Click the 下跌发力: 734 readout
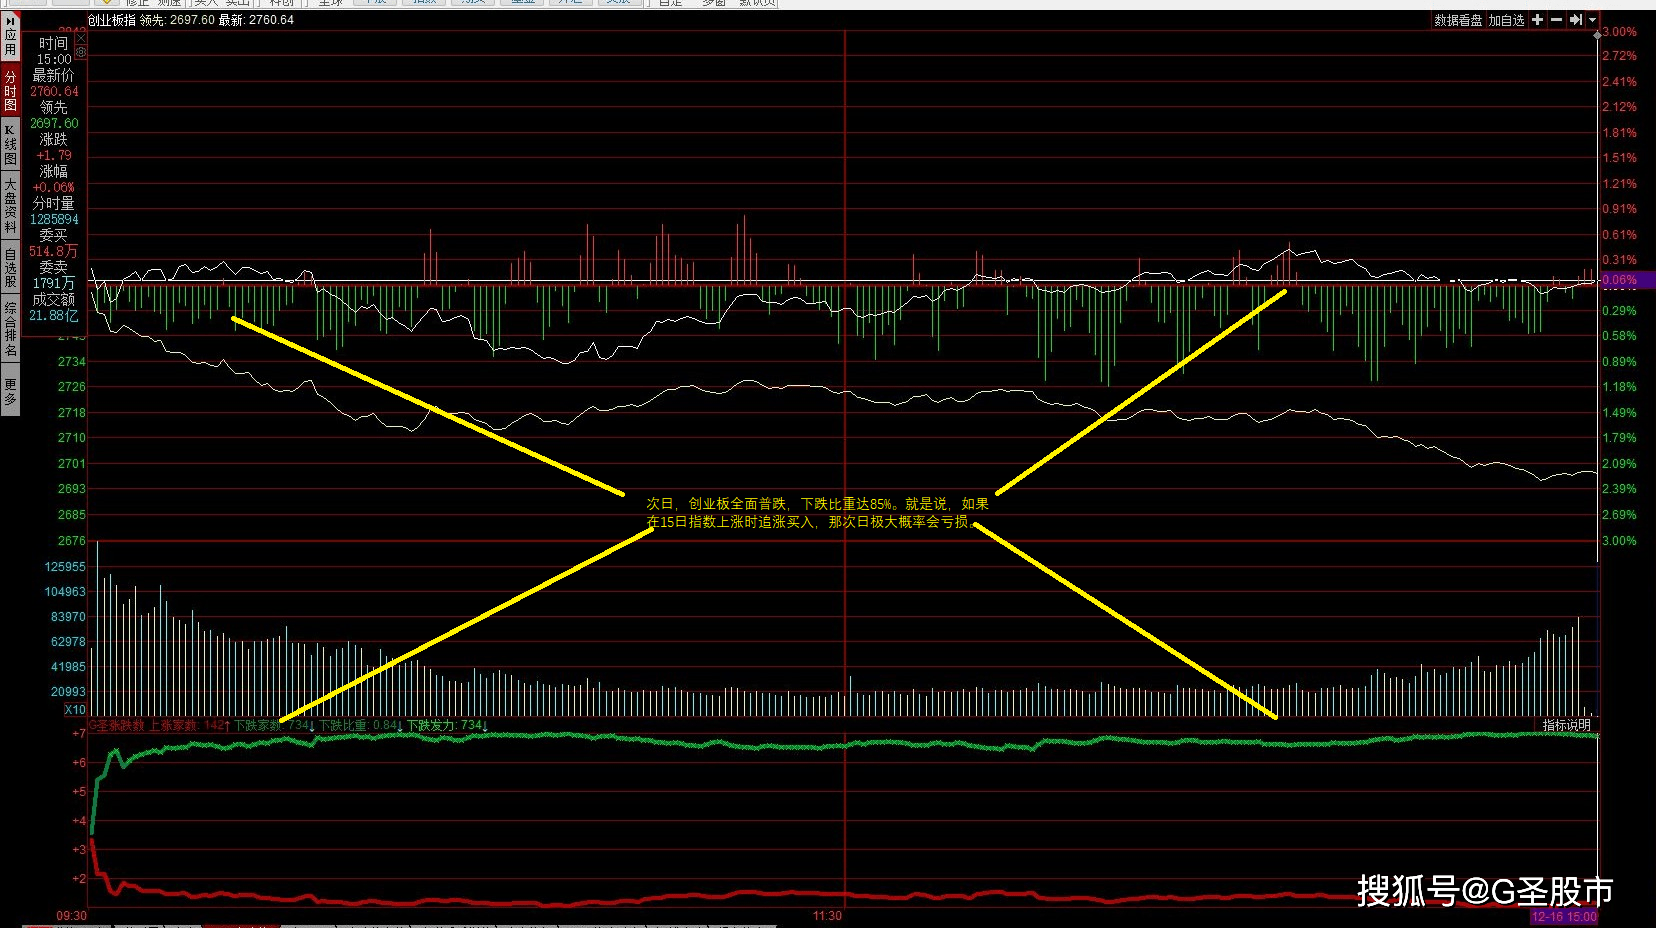 tap(447, 726)
